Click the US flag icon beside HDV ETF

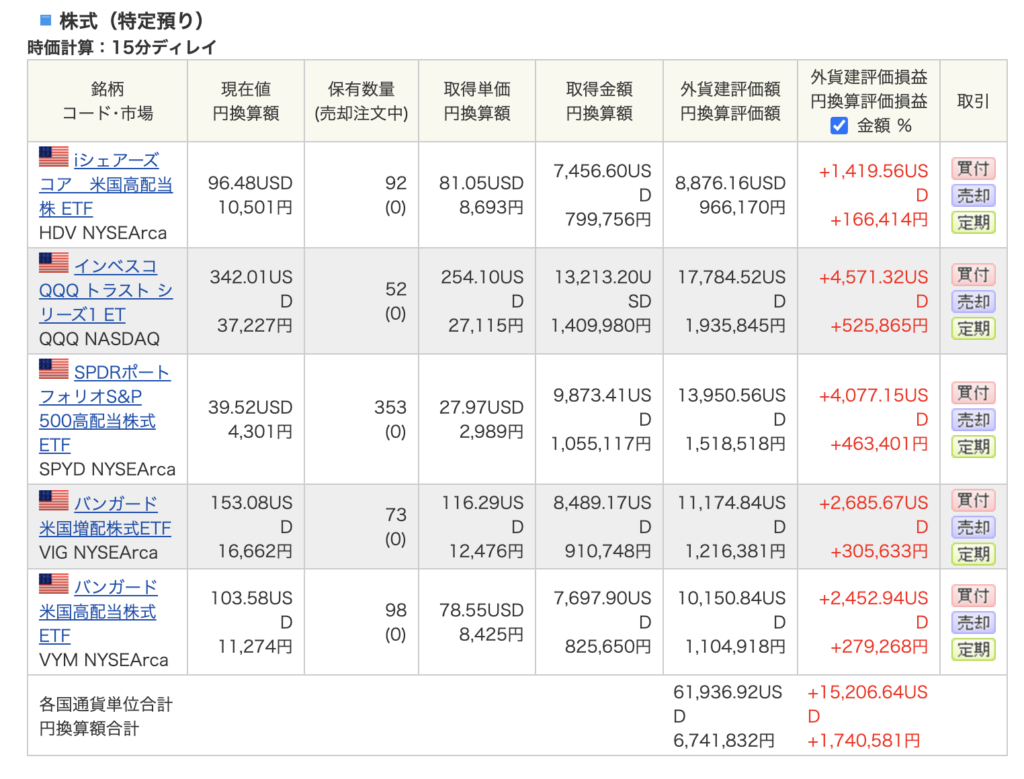tap(54, 157)
